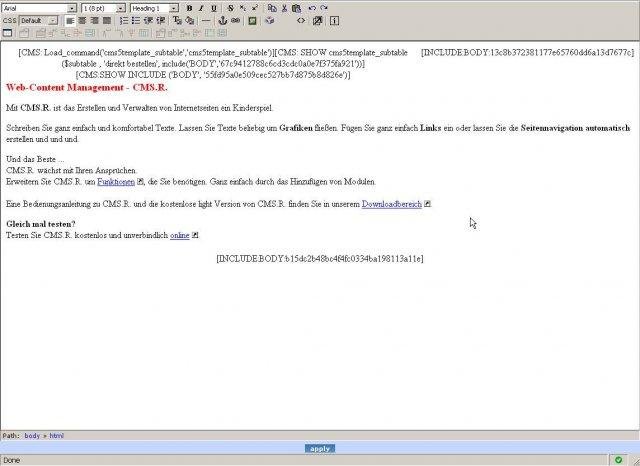
Task: Click the external link icon after Downloadbereich
Action: 427,204
